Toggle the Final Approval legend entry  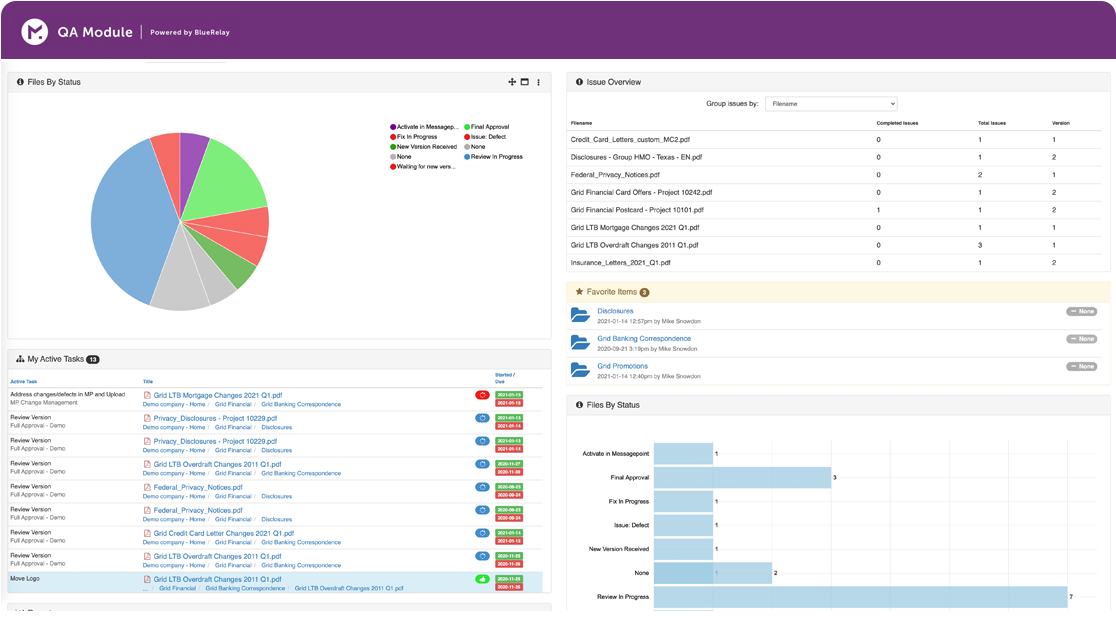(x=487, y=127)
